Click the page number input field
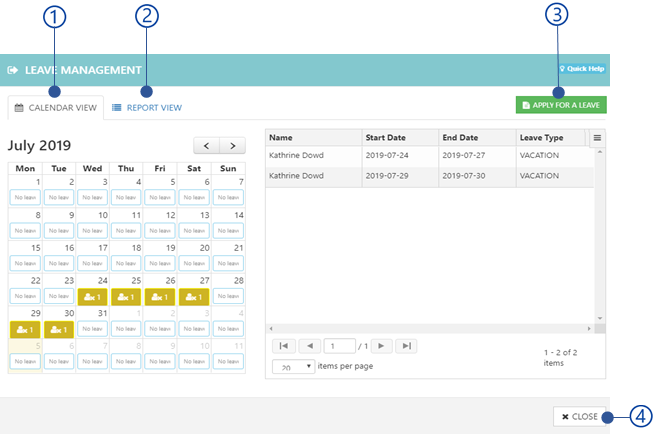Image resolution: width=653 pixels, height=434 pixels. [x=339, y=346]
